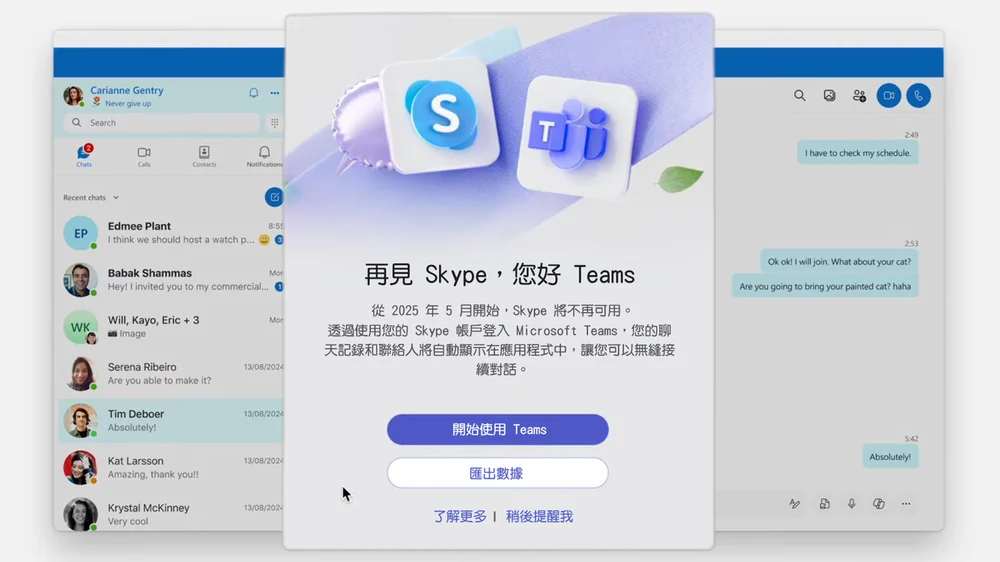Screen dimensions: 1000x562
Task: Choose 稍後提醒我 to dismiss the dialog
Action: click(x=539, y=517)
